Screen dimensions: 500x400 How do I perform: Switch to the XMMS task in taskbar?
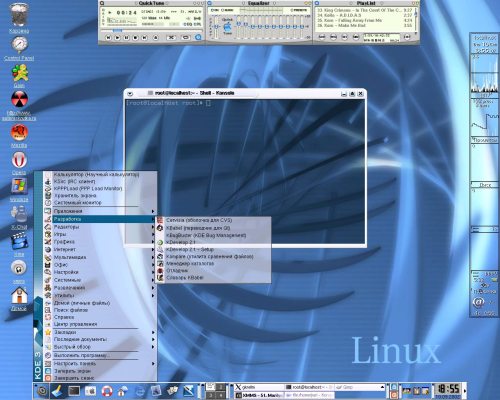(259, 395)
